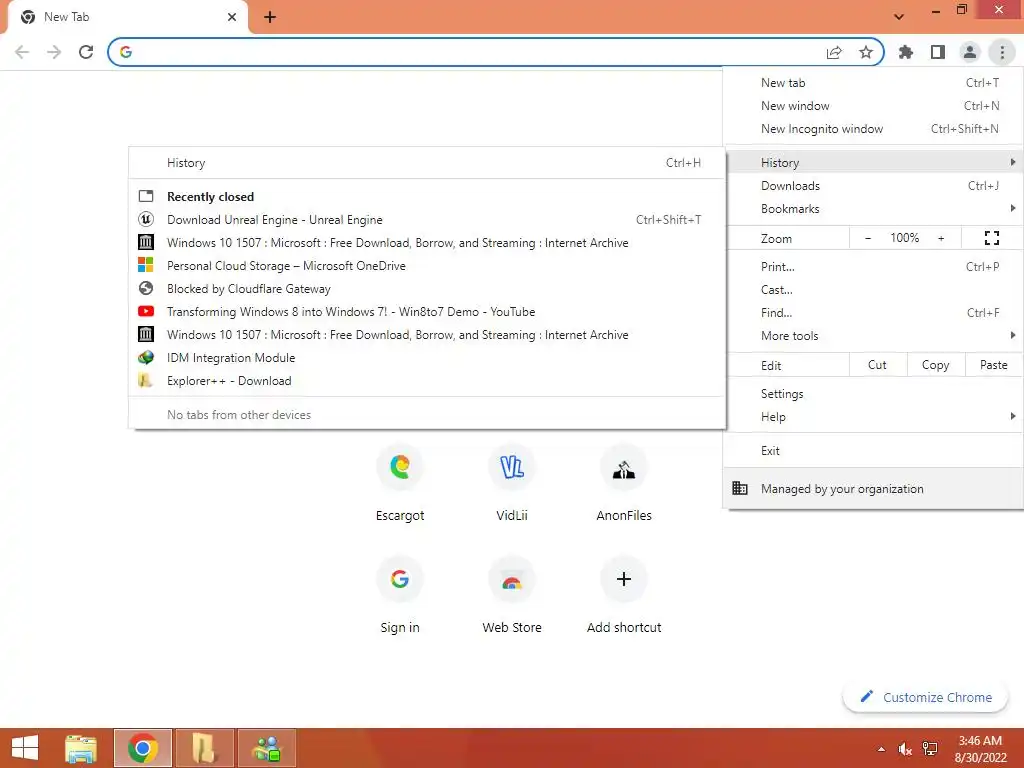Click the Chrome taskbar icon
The image size is (1024, 768).
[x=143, y=748]
